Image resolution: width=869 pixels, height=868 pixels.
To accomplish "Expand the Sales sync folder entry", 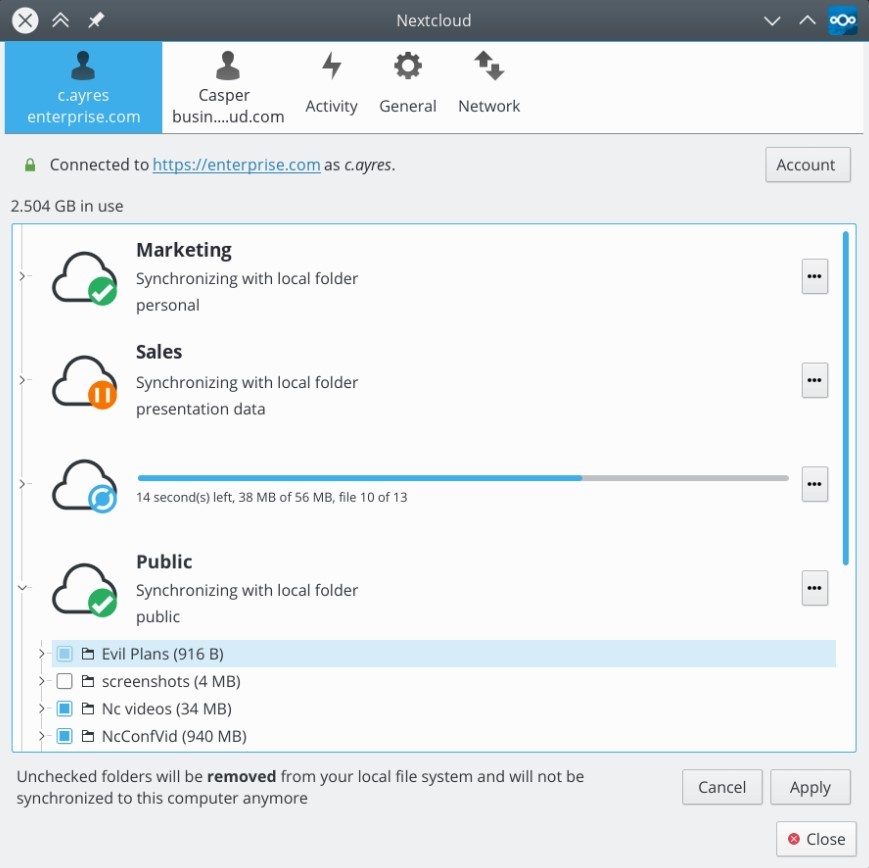I will tap(22, 380).
